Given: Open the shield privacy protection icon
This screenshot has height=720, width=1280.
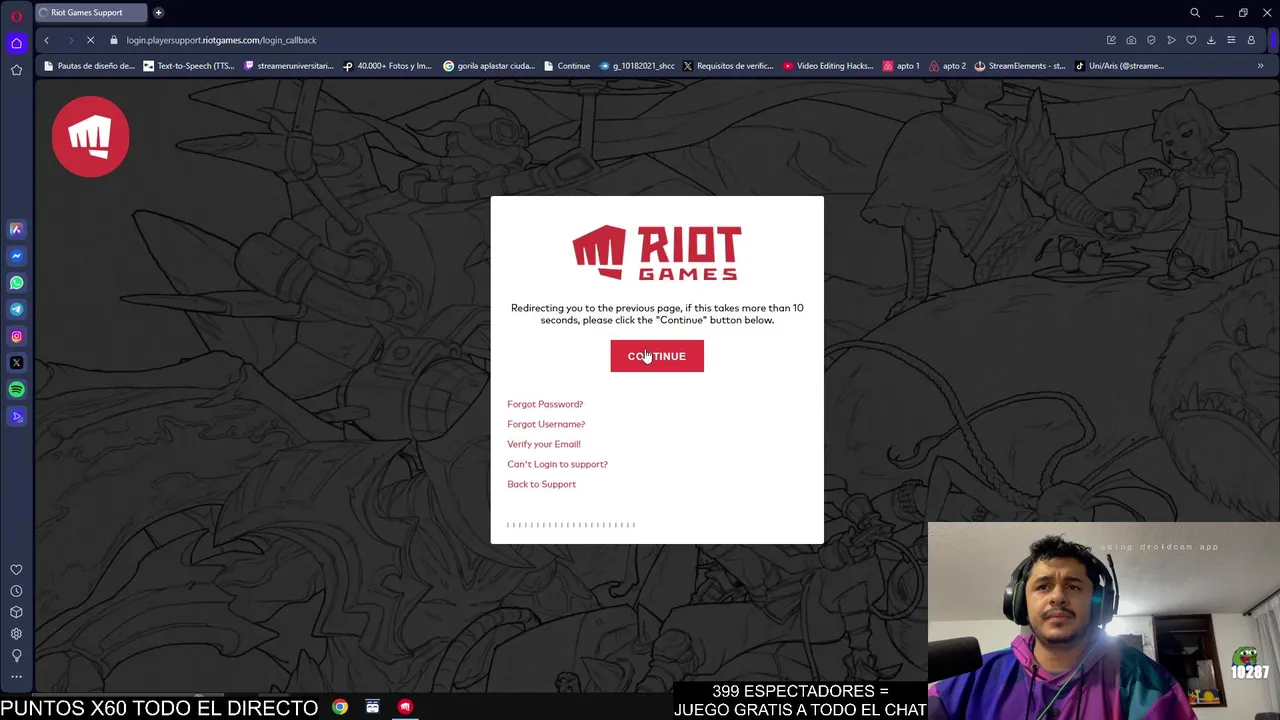Looking at the screenshot, I should click(x=1151, y=40).
